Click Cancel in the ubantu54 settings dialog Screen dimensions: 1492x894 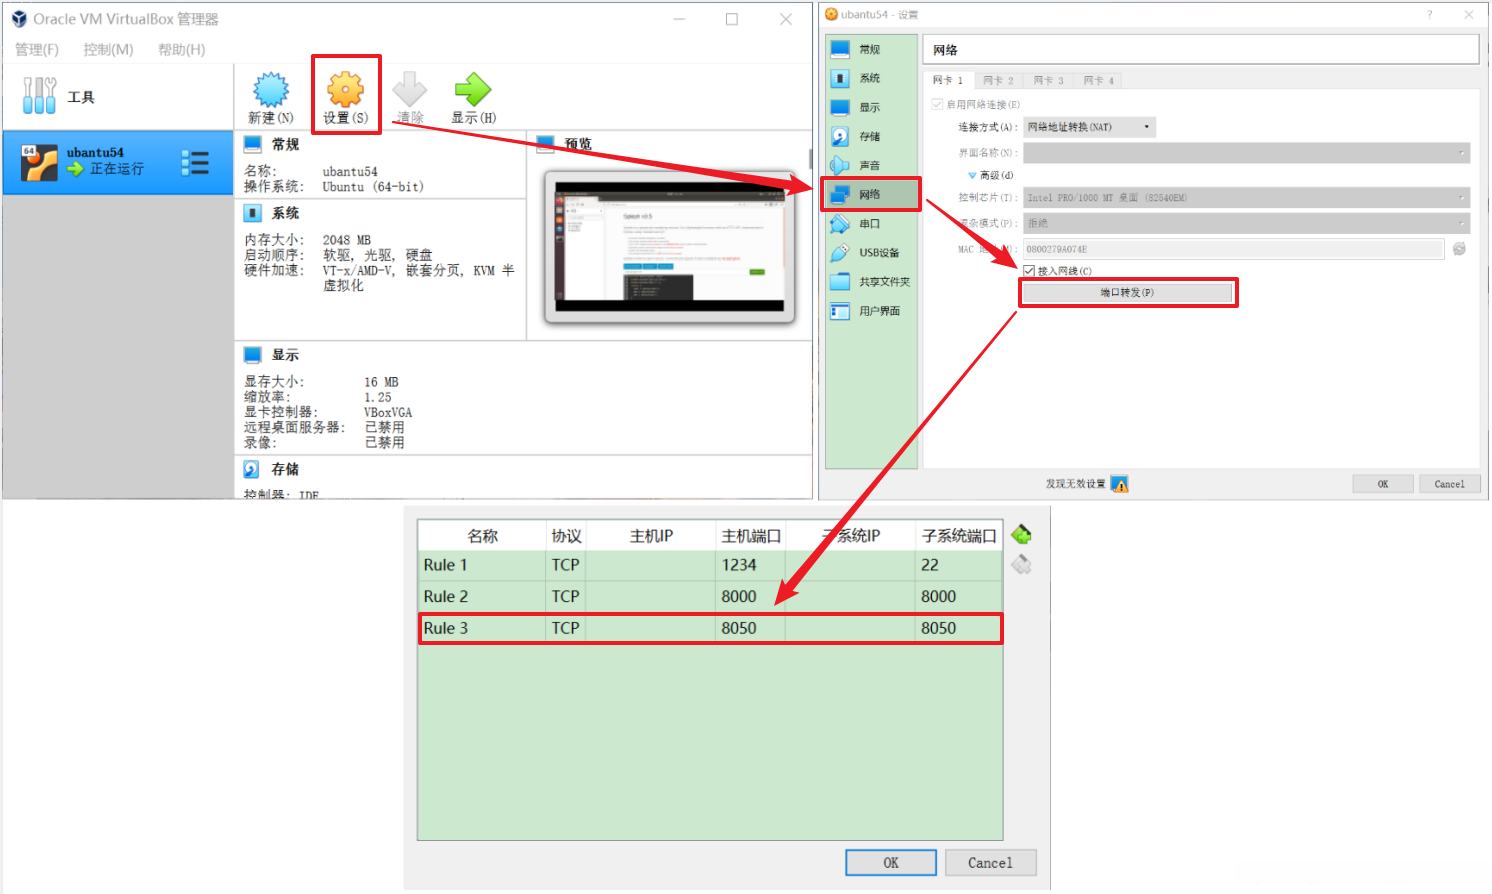(x=1449, y=484)
